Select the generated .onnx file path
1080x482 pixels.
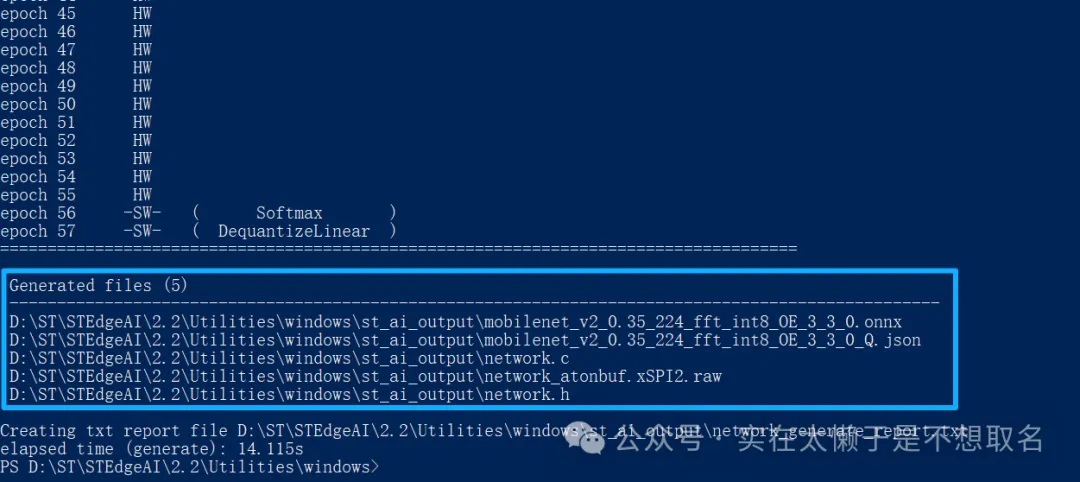tap(455, 322)
